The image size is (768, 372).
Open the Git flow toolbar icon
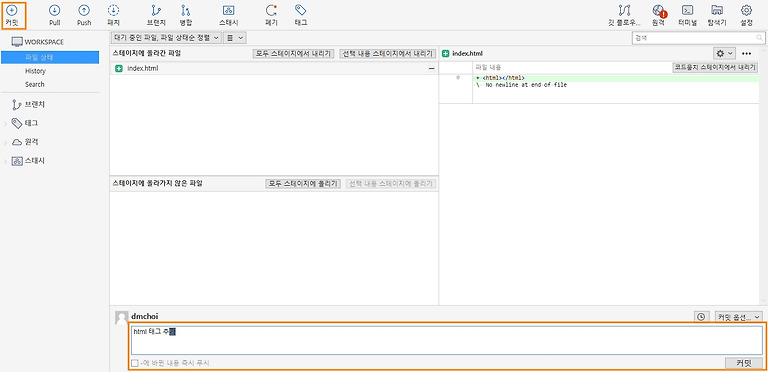point(624,15)
